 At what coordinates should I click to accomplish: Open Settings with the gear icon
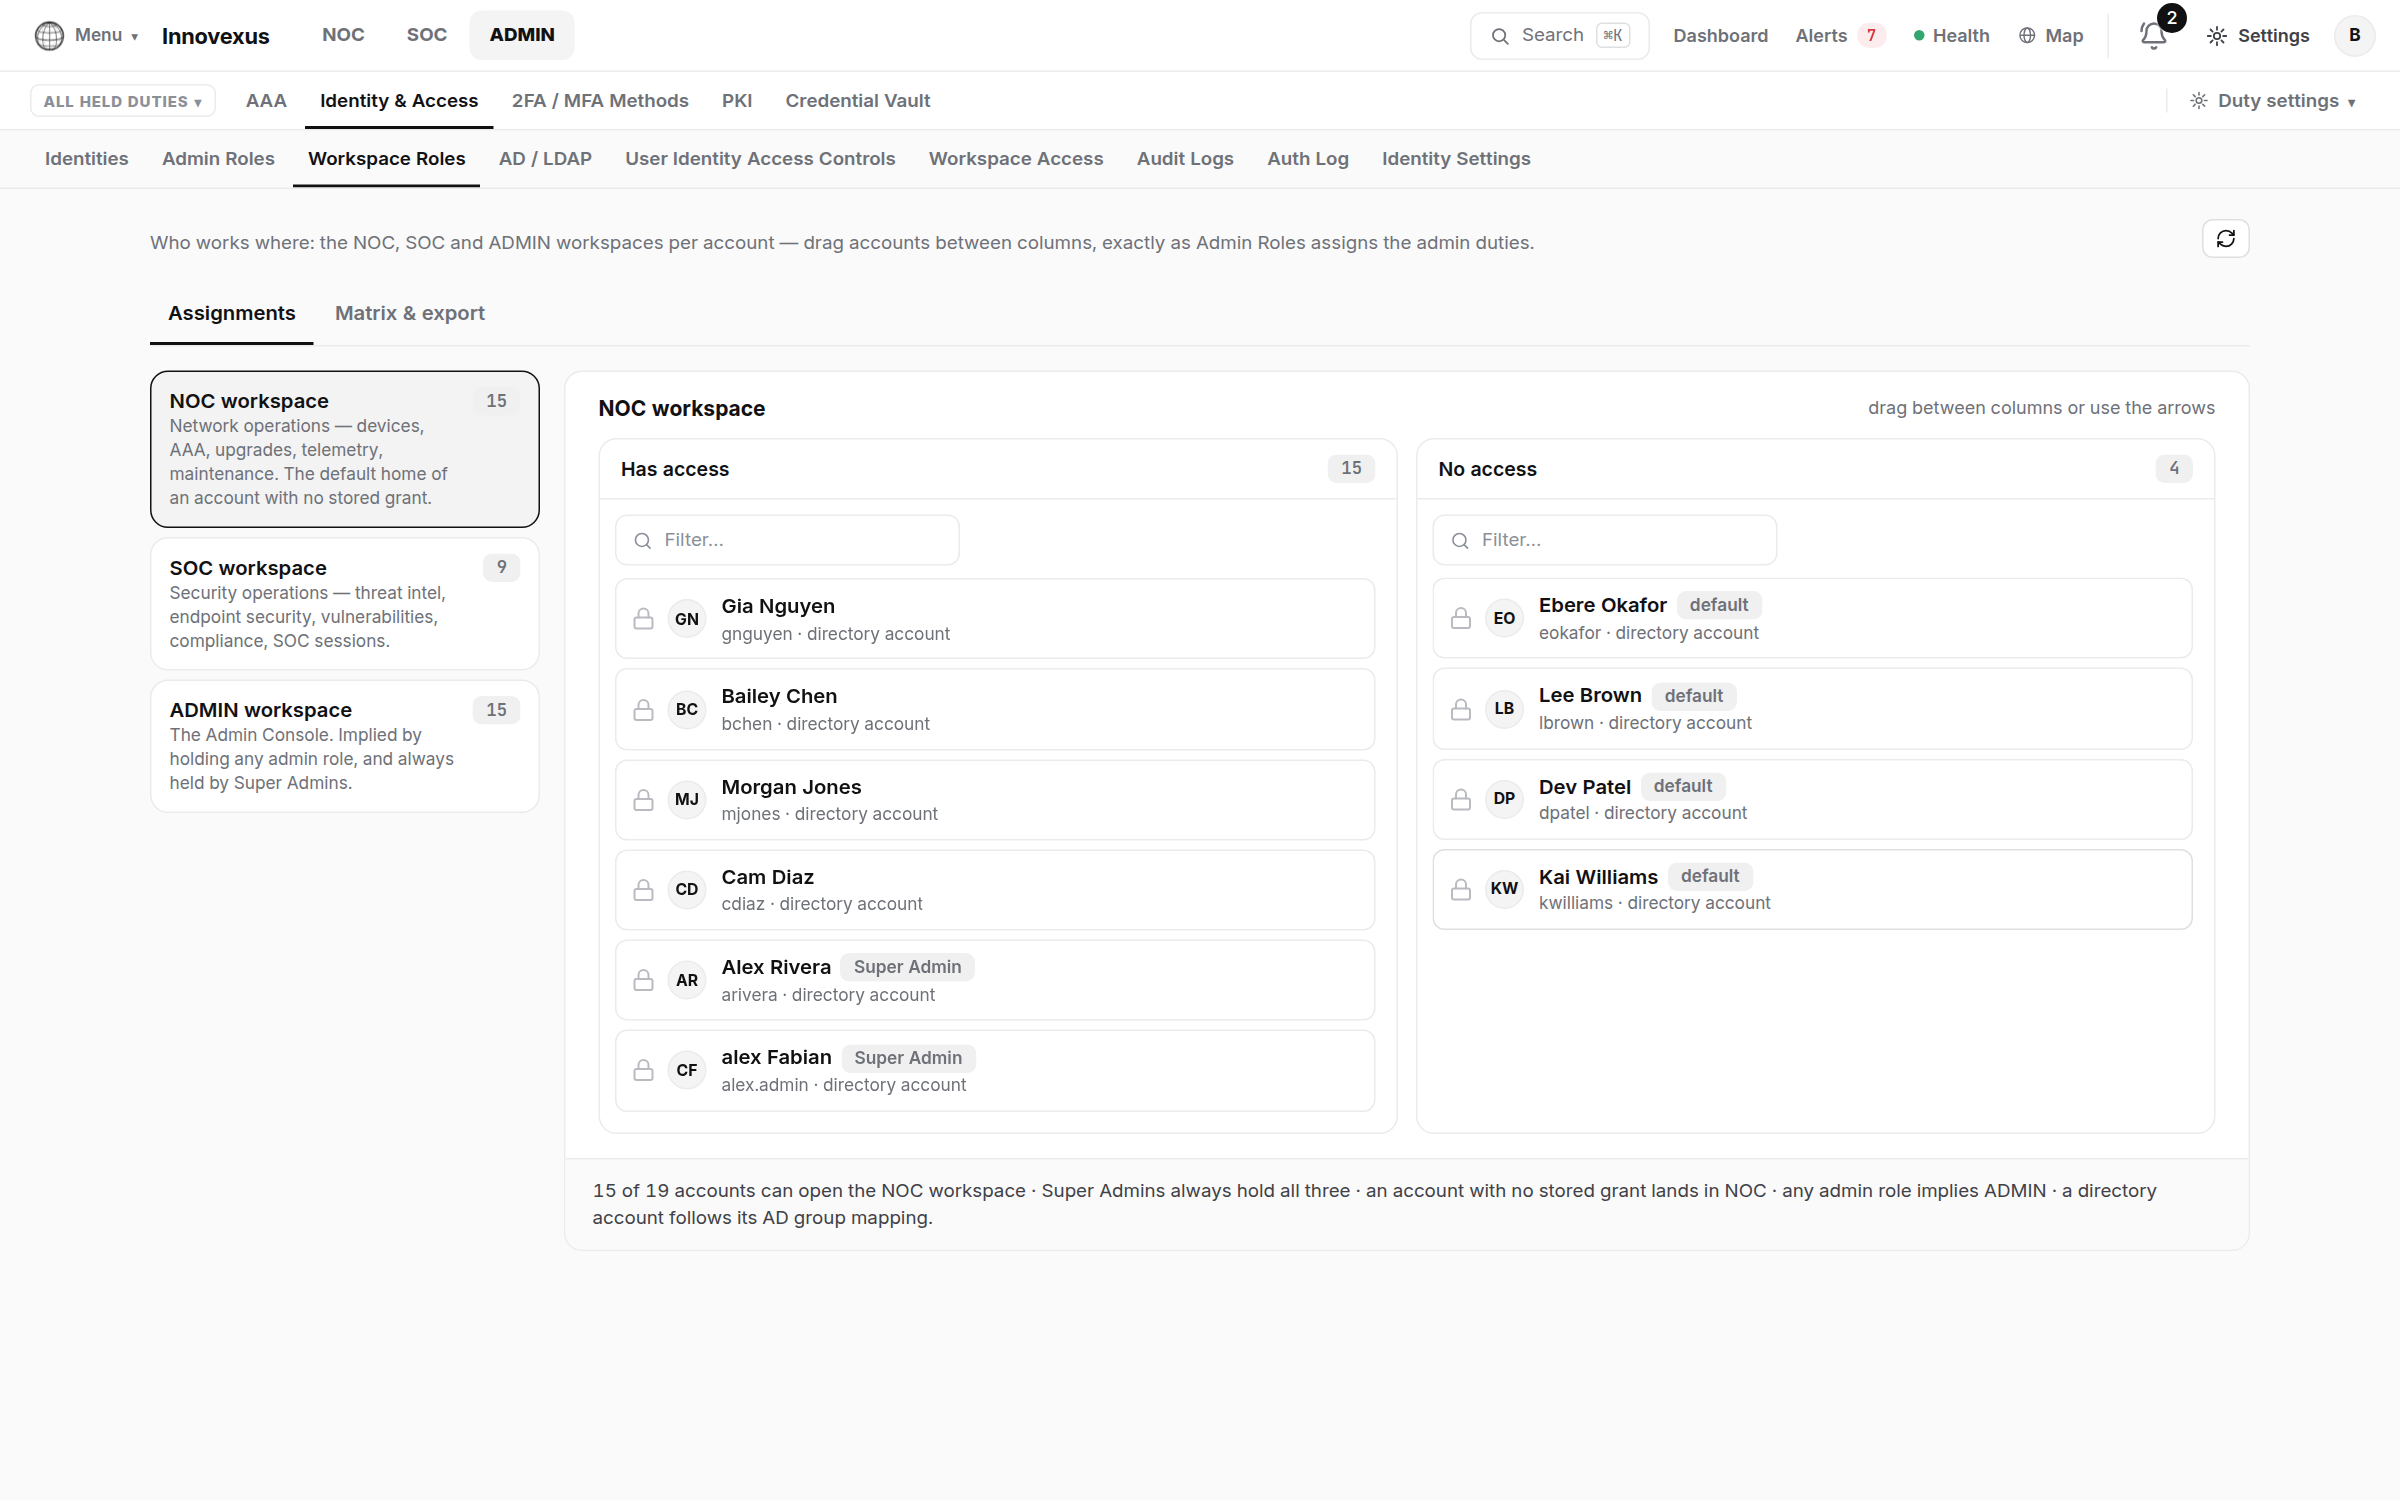tap(2258, 35)
